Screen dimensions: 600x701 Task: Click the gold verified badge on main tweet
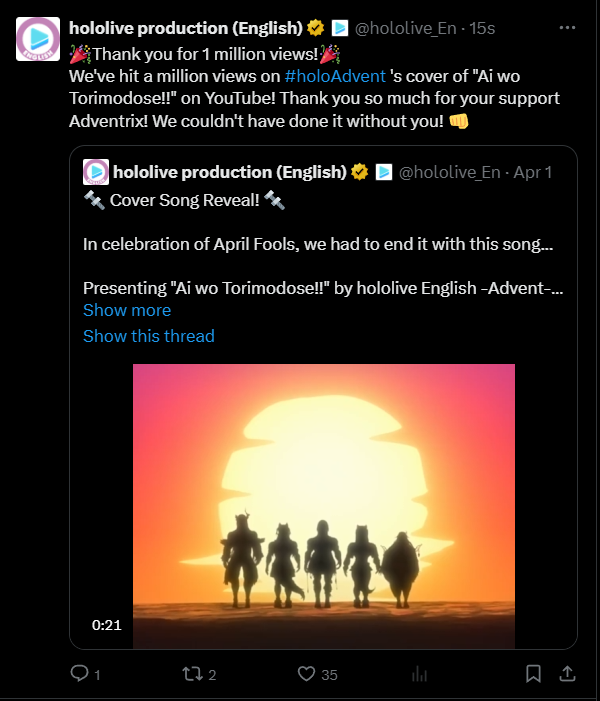click(315, 28)
